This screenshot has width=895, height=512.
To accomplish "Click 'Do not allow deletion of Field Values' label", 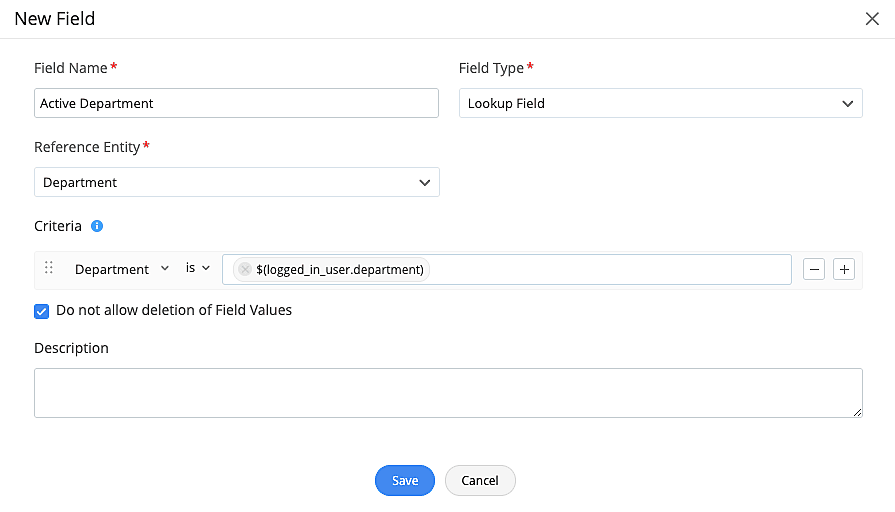I will pyautogui.click(x=174, y=310).
